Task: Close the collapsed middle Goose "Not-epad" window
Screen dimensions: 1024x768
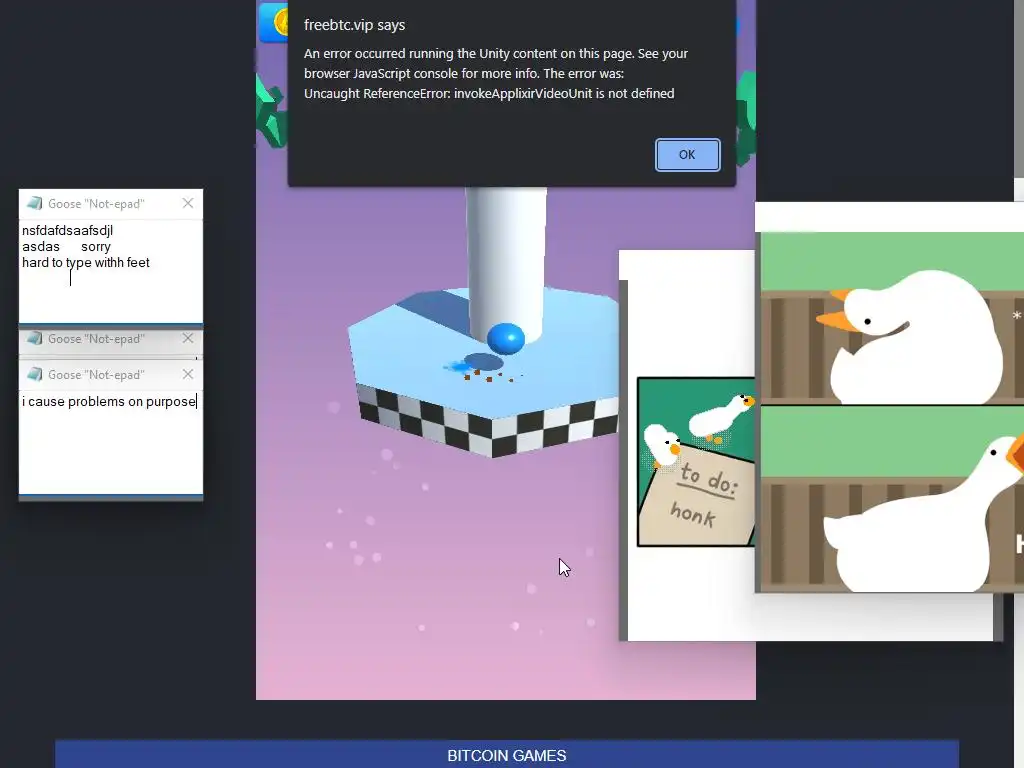Action: tap(188, 338)
